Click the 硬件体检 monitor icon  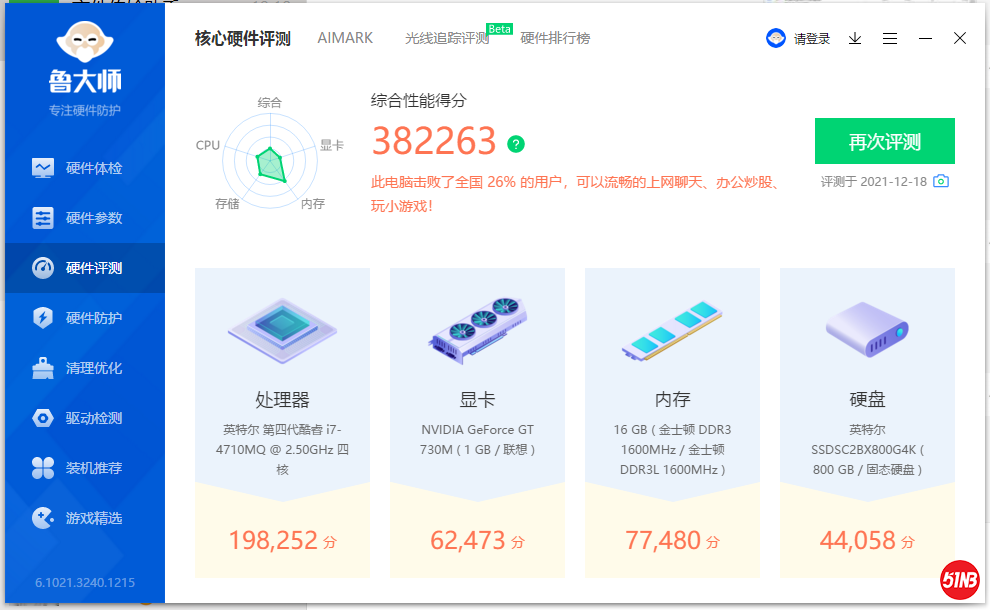pyautogui.click(x=43, y=168)
